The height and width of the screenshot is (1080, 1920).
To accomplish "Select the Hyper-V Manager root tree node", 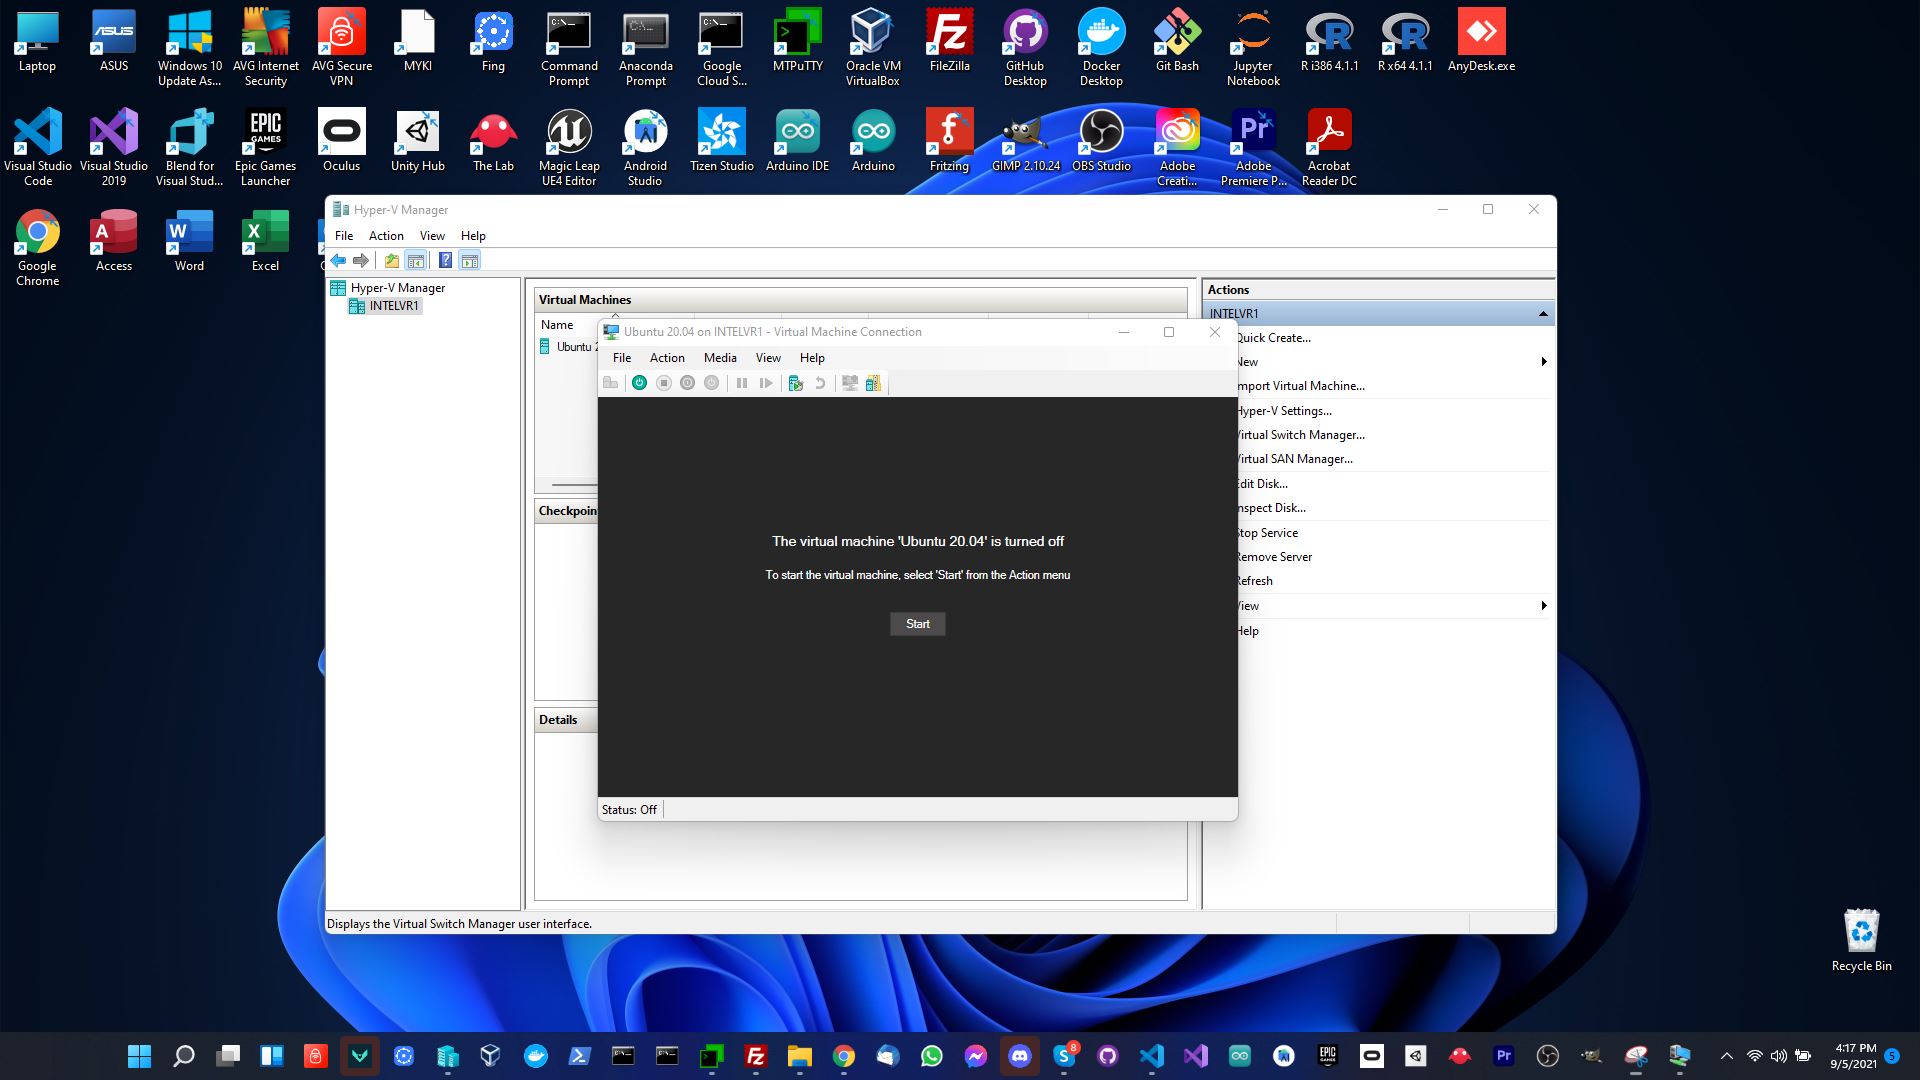I will click(387, 288).
